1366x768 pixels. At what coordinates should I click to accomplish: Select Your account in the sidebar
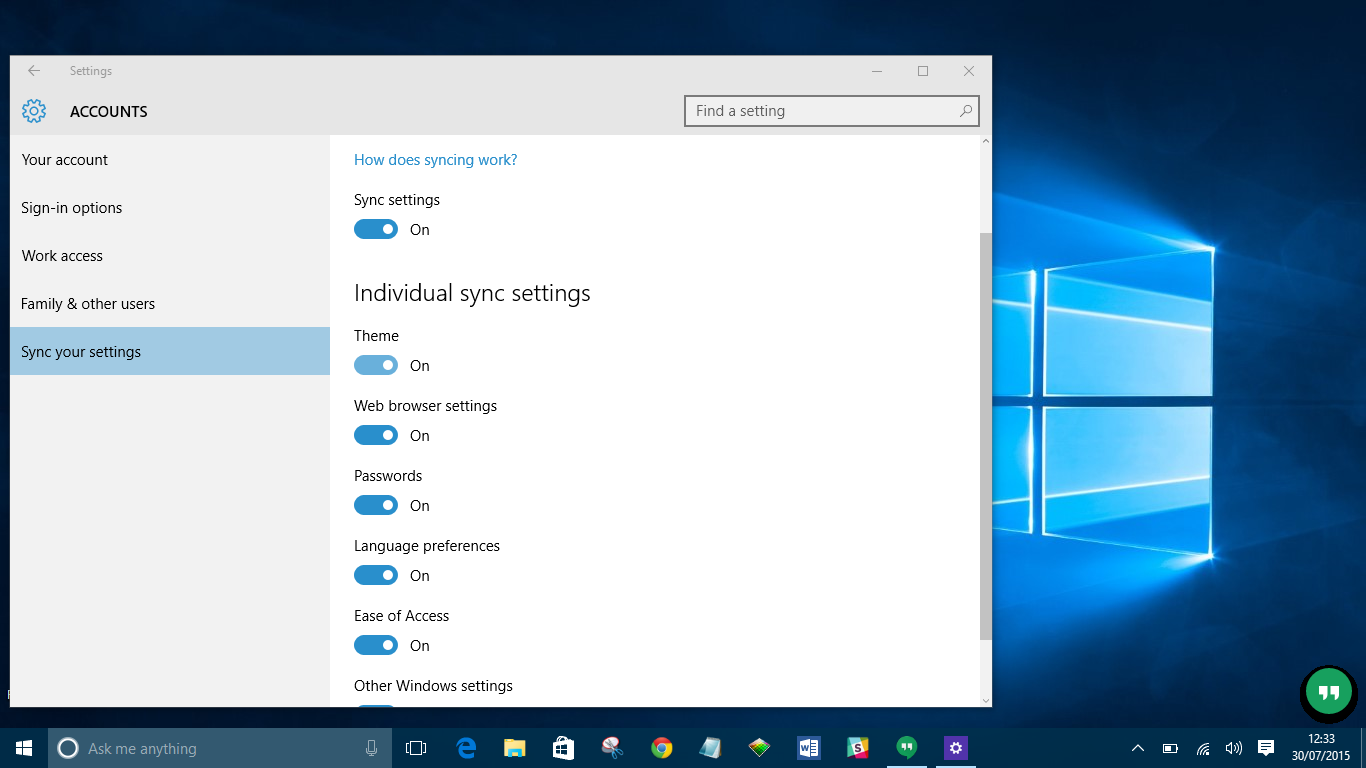[x=170, y=159]
